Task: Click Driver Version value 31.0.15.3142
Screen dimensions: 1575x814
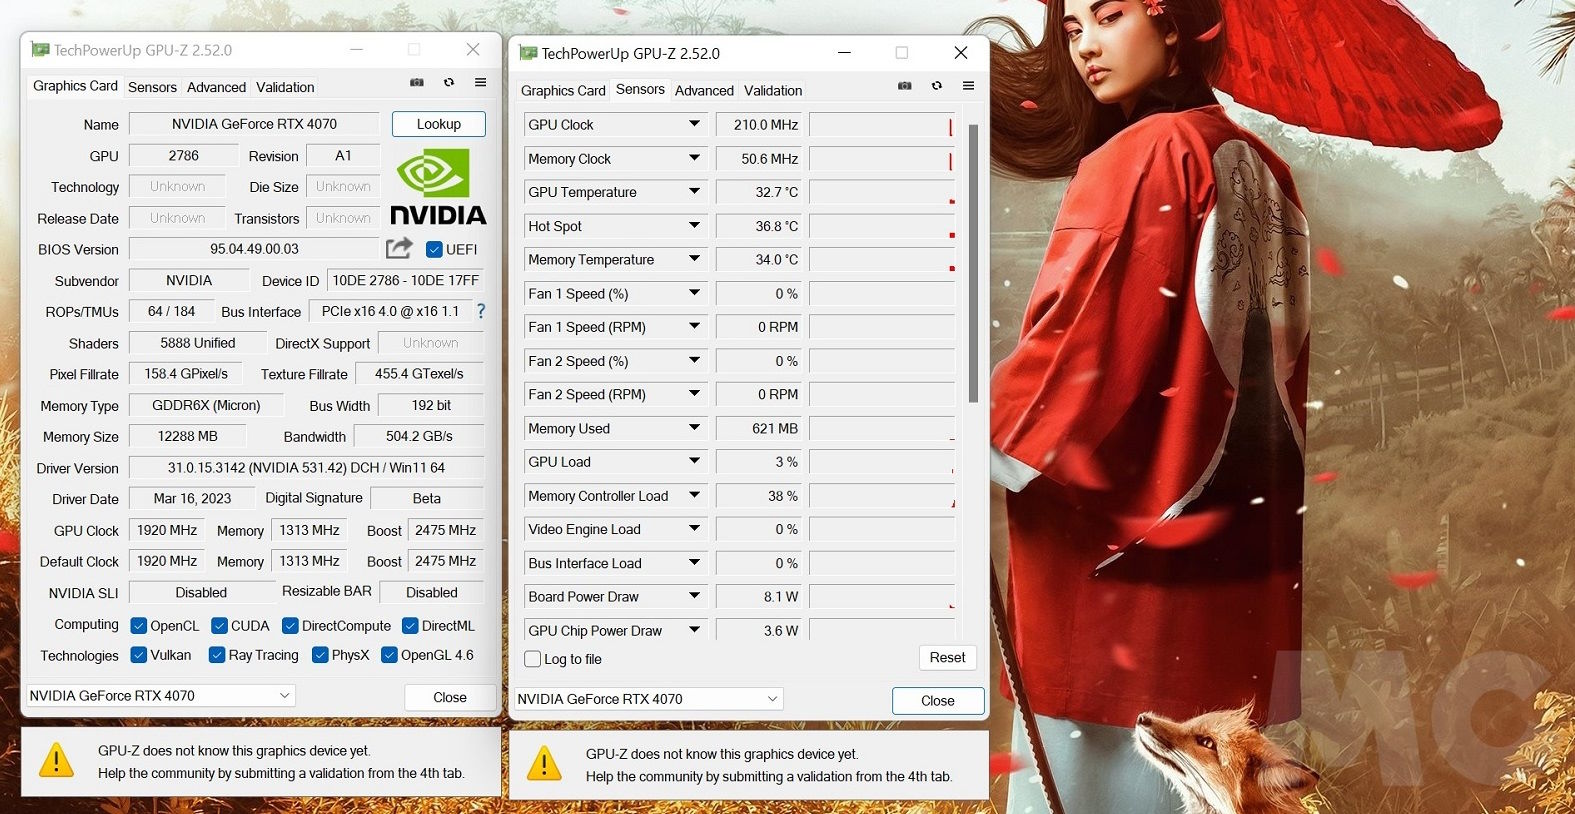Action: [306, 467]
